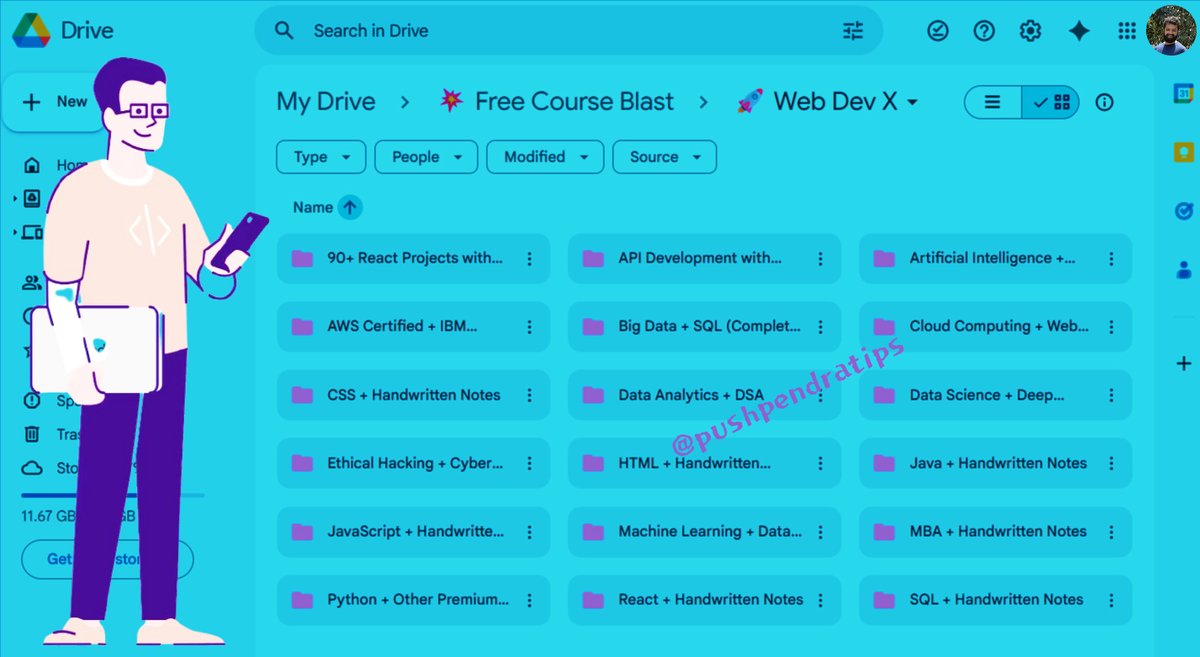Open more actions for Ethical Hacking folder
This screenshot has height=657, width=1200.
529,463
